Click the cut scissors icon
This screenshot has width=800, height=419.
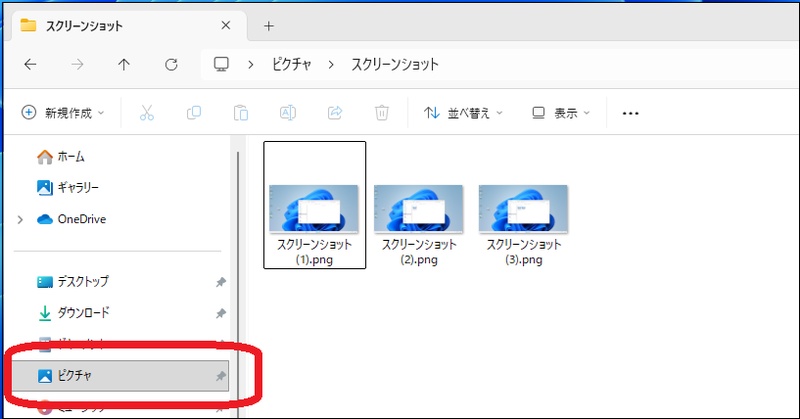[146, 113]
